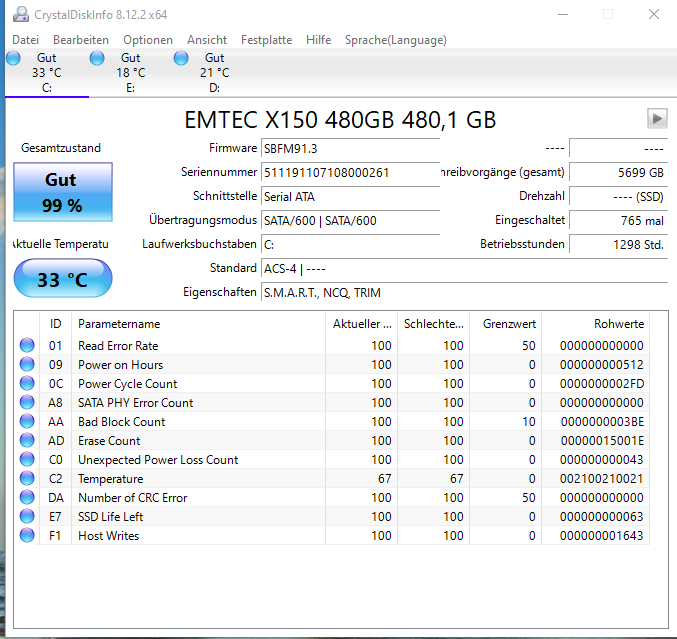Click raw value 002100210021 in Temperature row
The height and width of the screenshot is (639, 677).
point(601,478)
